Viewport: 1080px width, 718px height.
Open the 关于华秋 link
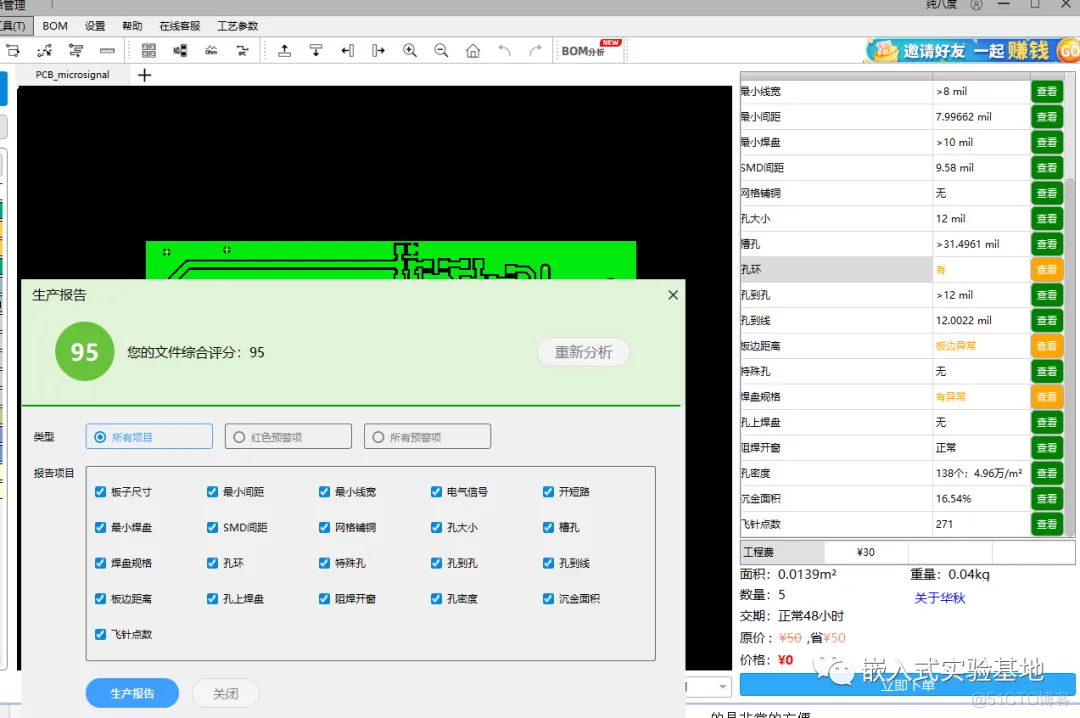(939, 598)
